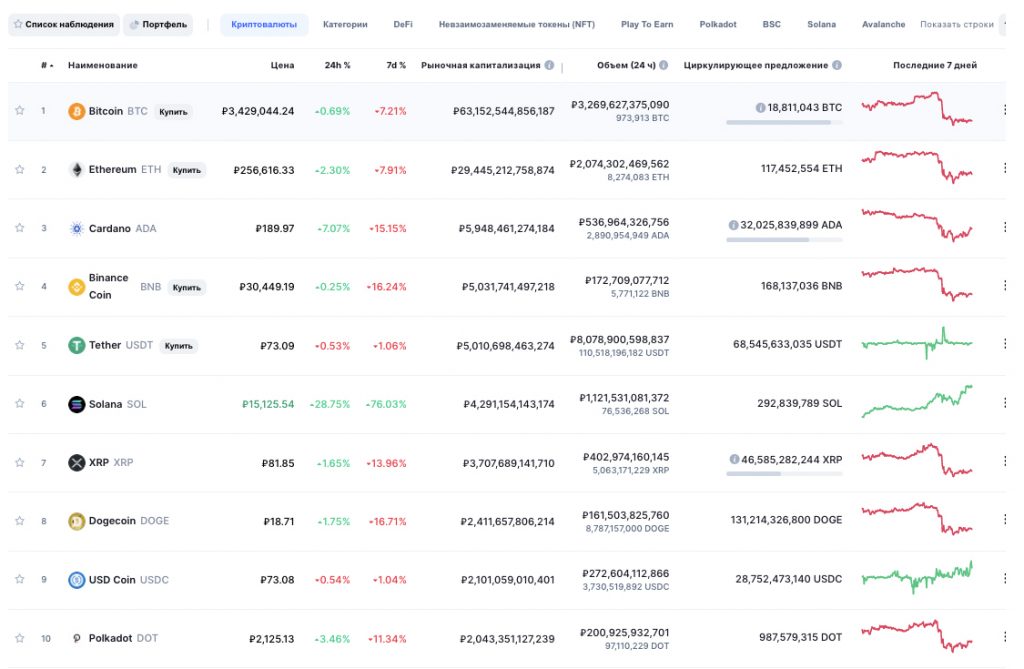Star Ethereum to add to watchlist
The width and height of the screenshot is (1024, 669).
(x=20, y=169)
